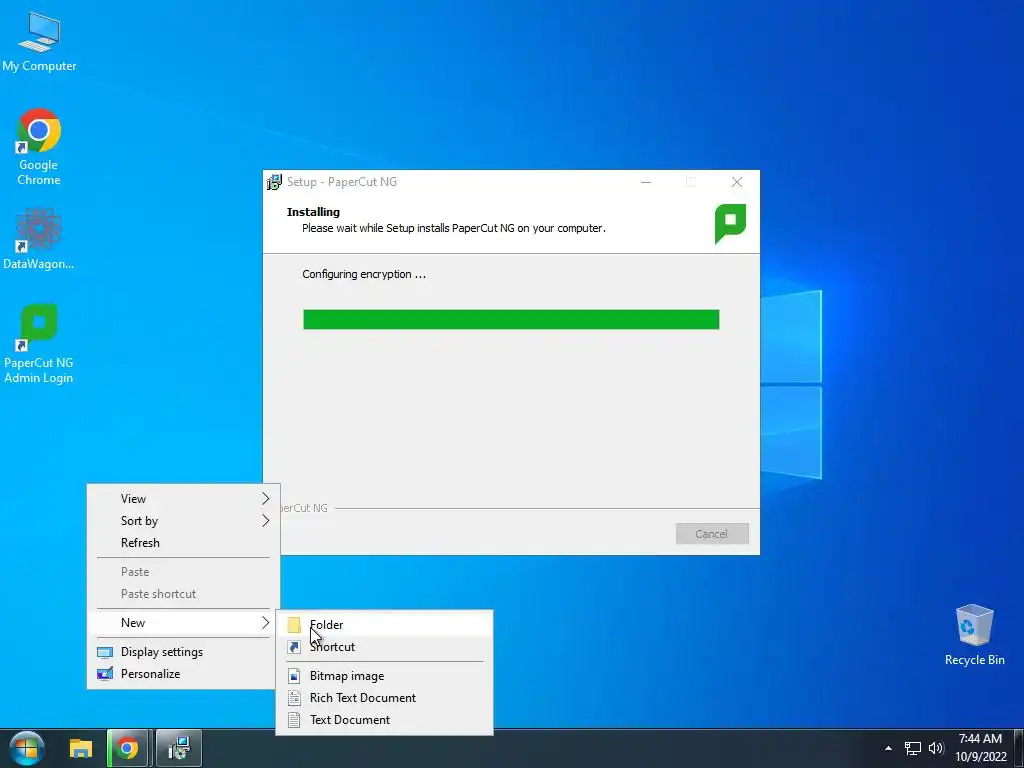Create a new Rich Text Document

point(385,698)
